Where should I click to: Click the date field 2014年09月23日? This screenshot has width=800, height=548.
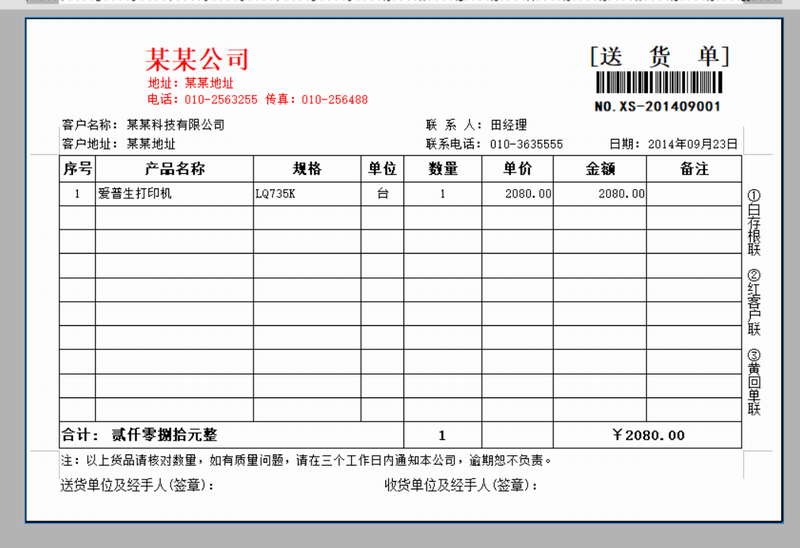click(693, 144)
